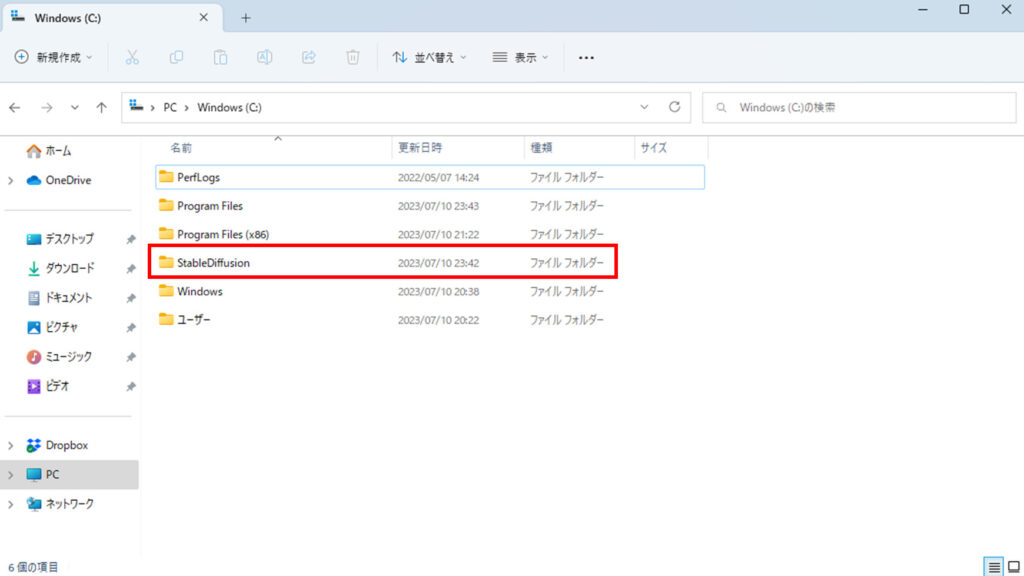The width and height of the screenshot is (1024, 576).
Task: Expand the OneDrive tree node
Action: point(11,180)
